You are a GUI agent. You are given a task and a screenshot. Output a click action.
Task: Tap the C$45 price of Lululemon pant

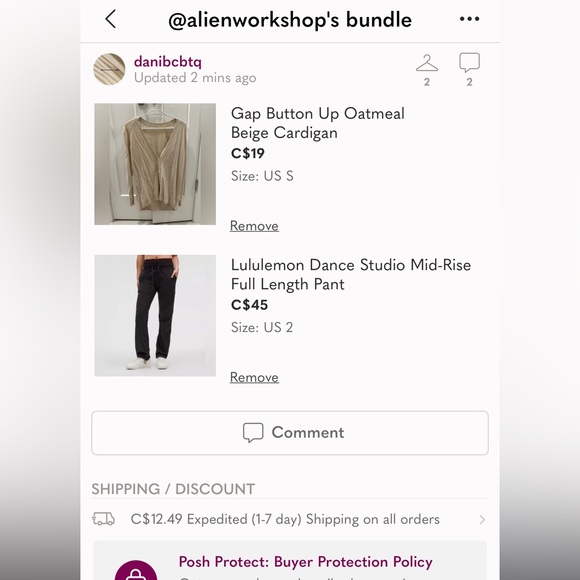tap(249, 305)
